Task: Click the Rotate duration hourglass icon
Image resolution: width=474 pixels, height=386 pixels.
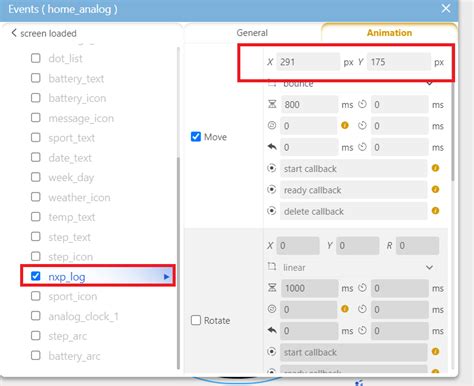Action: (272, 288)
